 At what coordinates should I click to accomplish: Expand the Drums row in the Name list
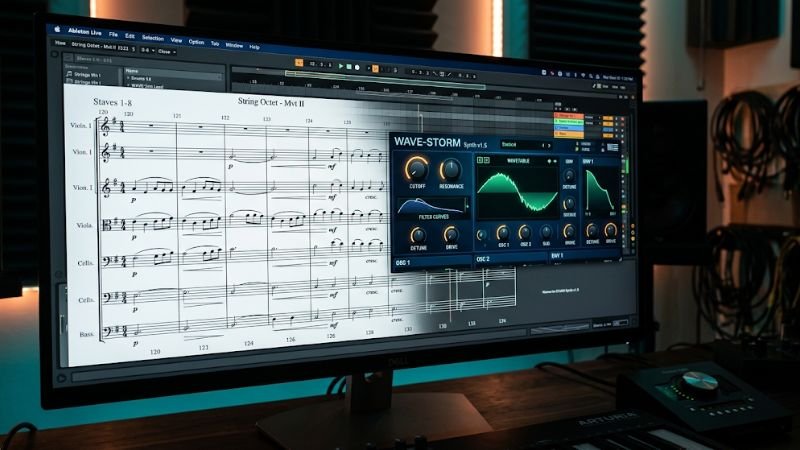[129, 79]
